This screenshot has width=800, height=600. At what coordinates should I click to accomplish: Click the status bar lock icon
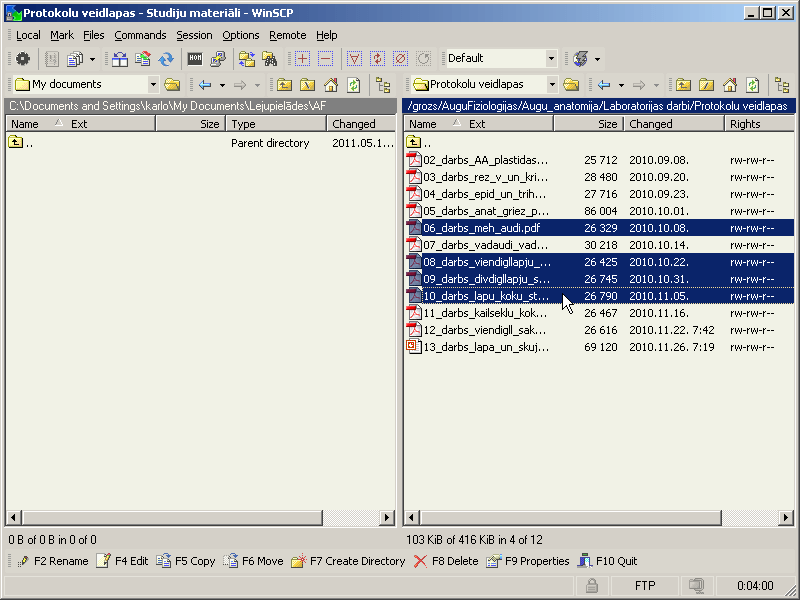tap(592, 586)
